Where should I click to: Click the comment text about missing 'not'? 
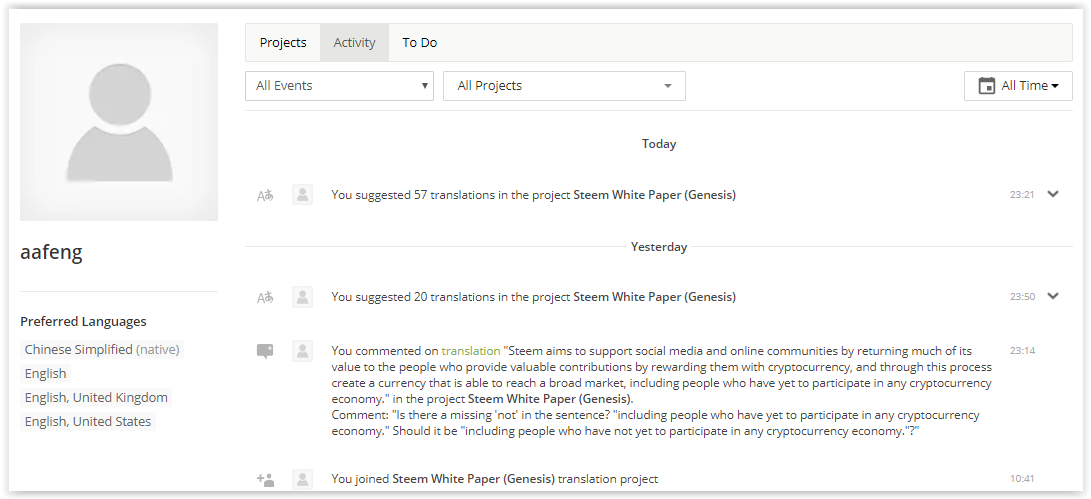click(655, 423)
